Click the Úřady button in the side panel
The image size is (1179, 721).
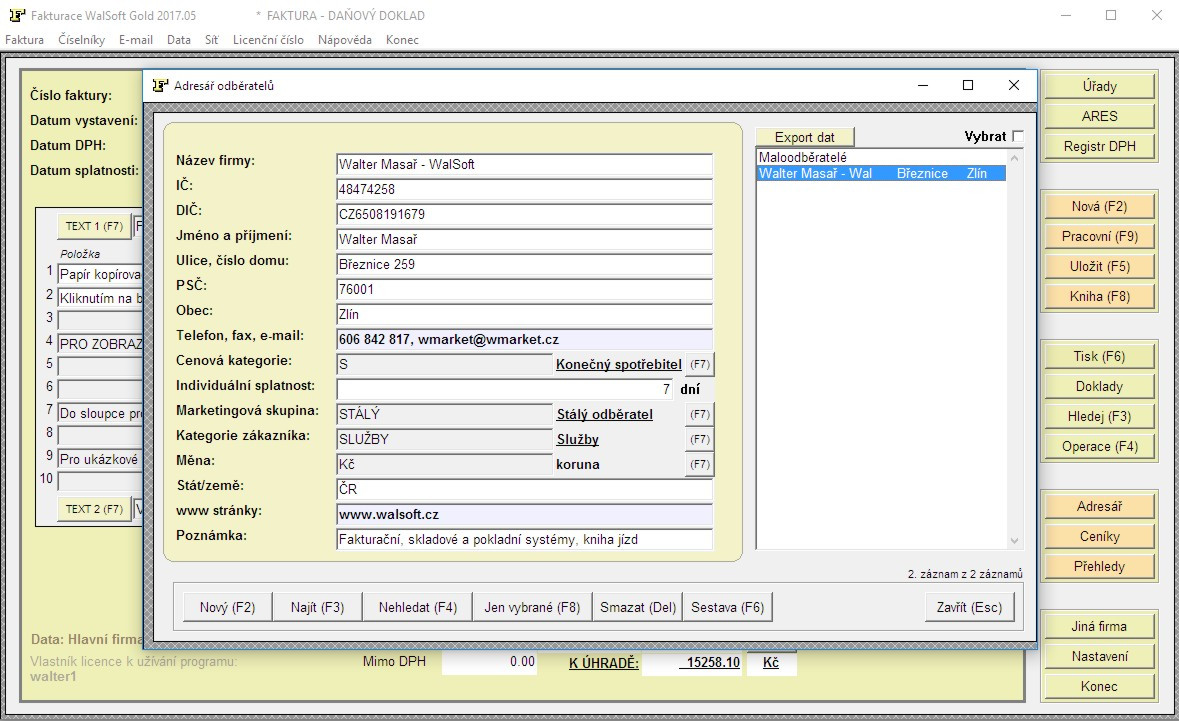[1099, 86]
